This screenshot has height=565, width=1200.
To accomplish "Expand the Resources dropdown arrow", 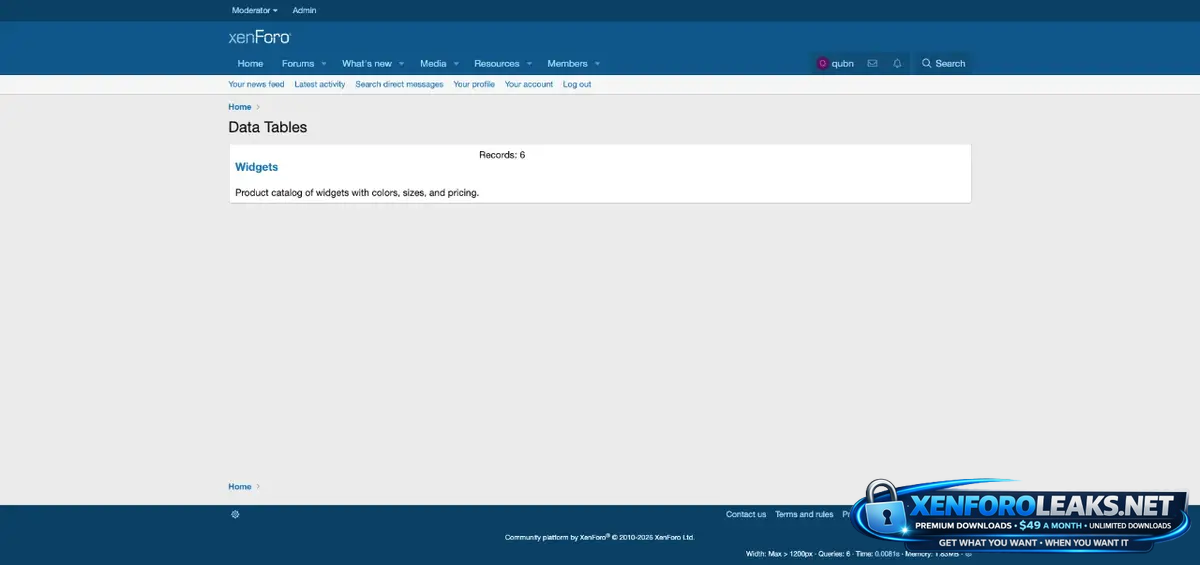I will pos(529,64).
